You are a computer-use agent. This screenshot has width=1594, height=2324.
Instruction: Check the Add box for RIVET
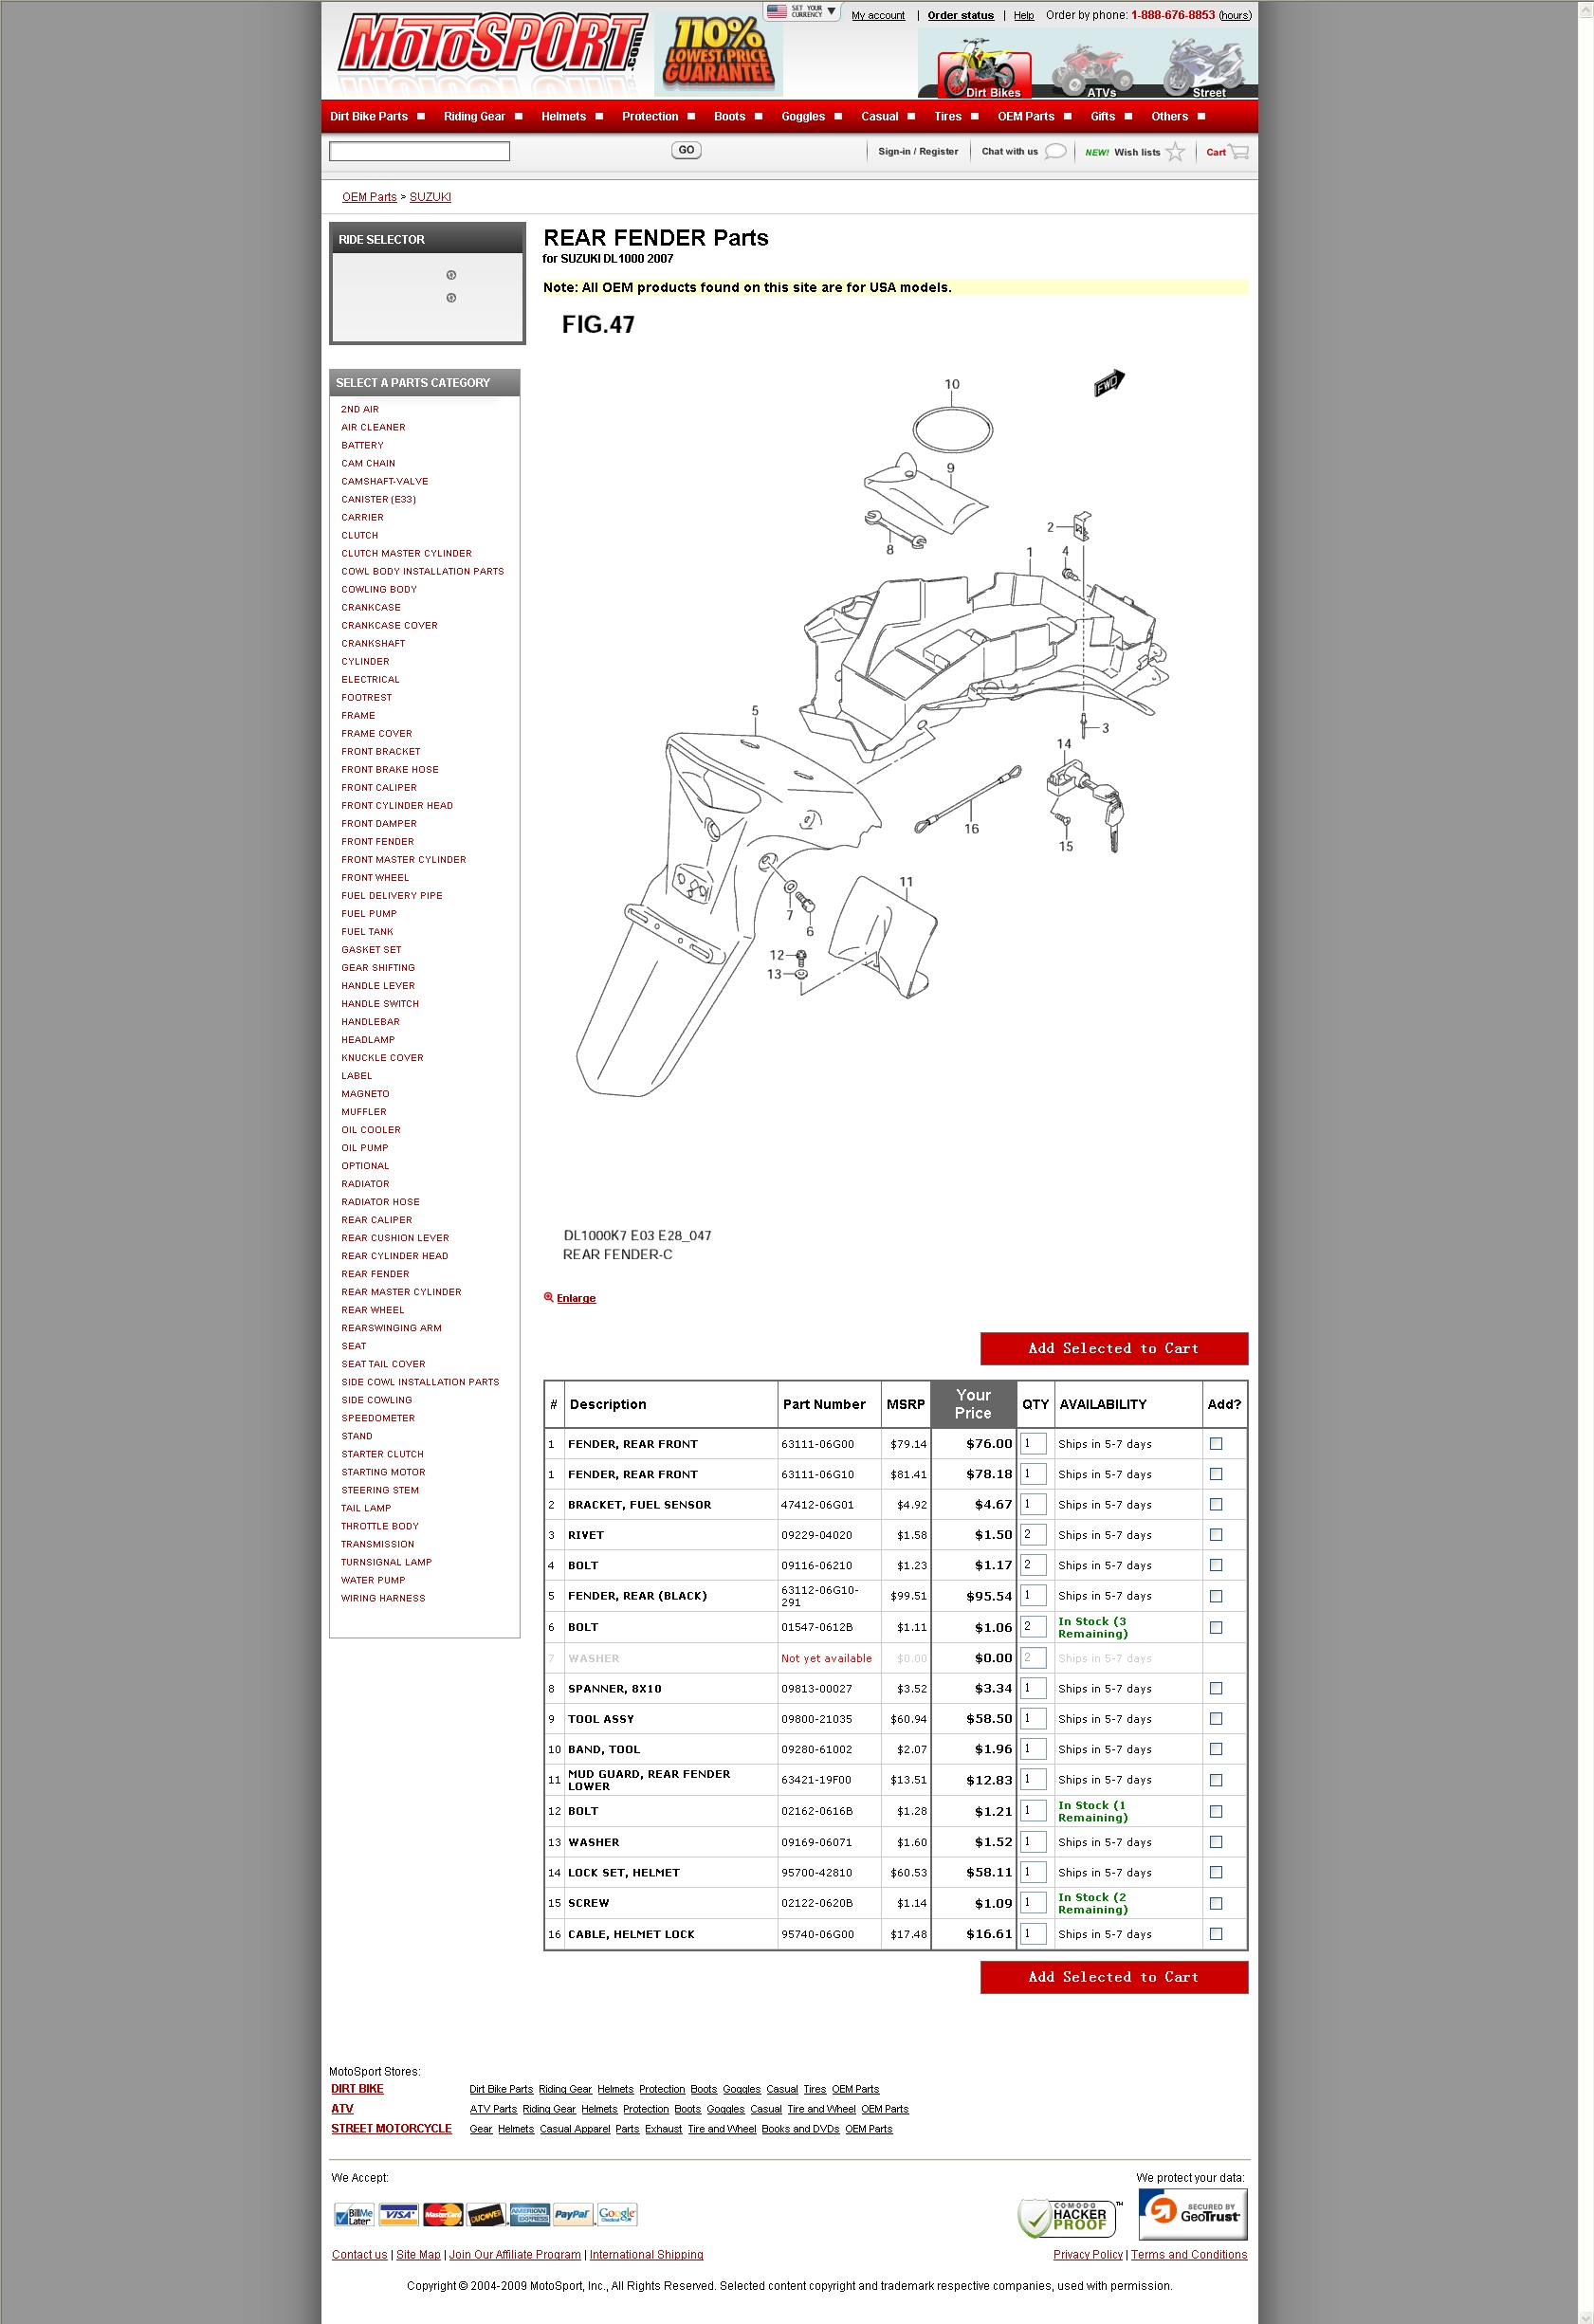click(x=1216, y=1535)
